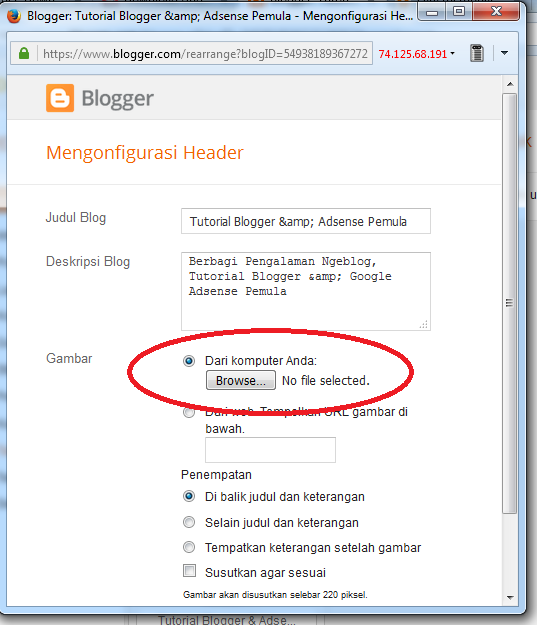Viewport: 537px width, 625px height.
Task: Click the clipboard add-on icon in toolbar
Action: point(477,53)
